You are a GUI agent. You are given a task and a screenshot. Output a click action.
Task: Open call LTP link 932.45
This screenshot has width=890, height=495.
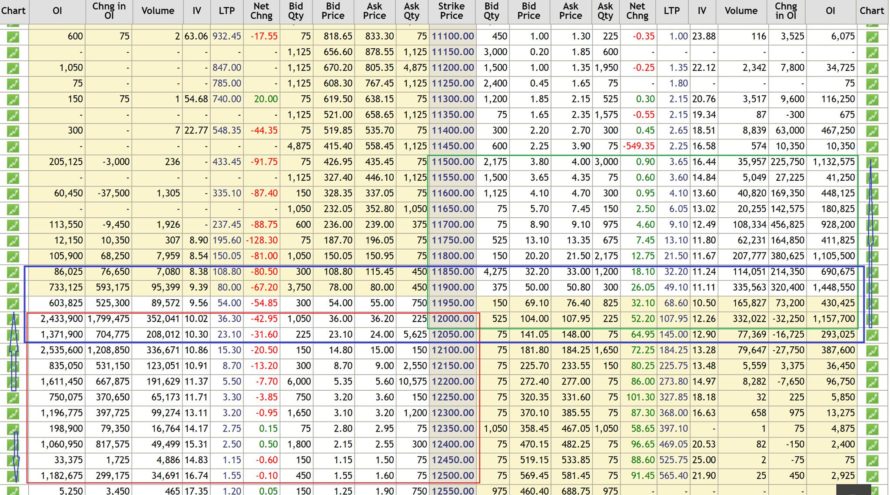(x=226, y=36)
